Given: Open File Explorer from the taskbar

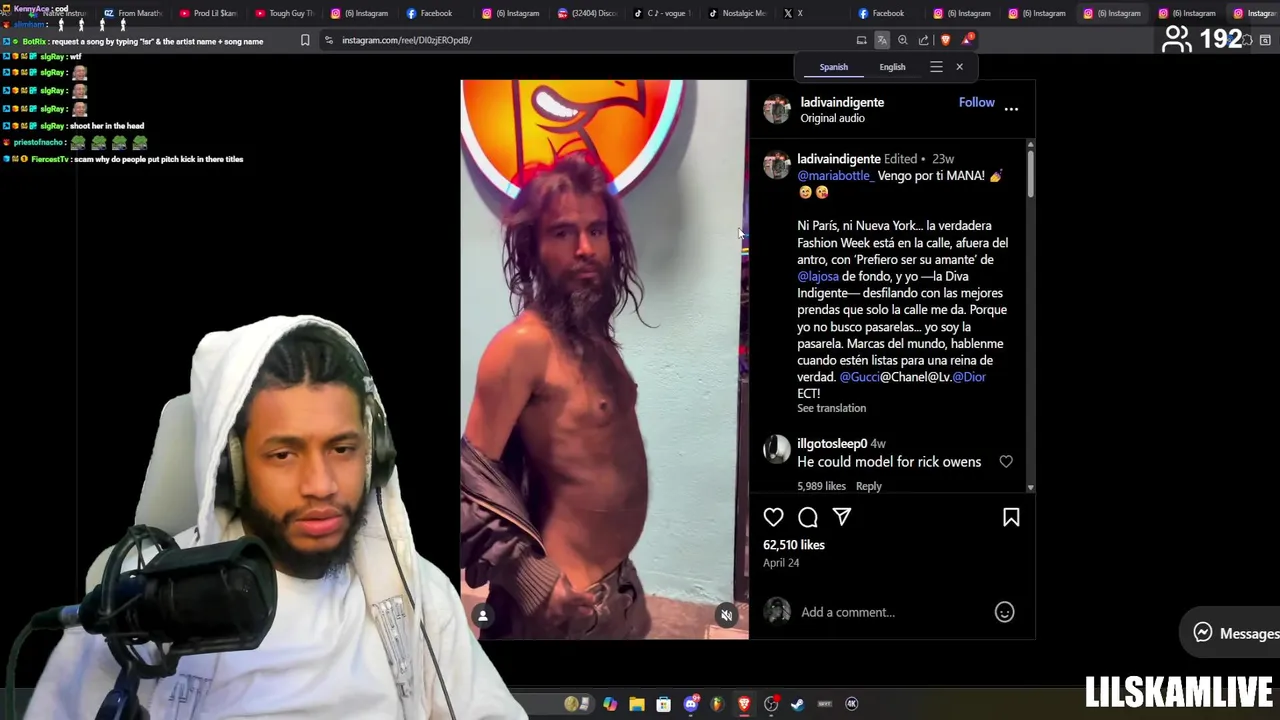Looking at the screenshot, I should (636, 704).
